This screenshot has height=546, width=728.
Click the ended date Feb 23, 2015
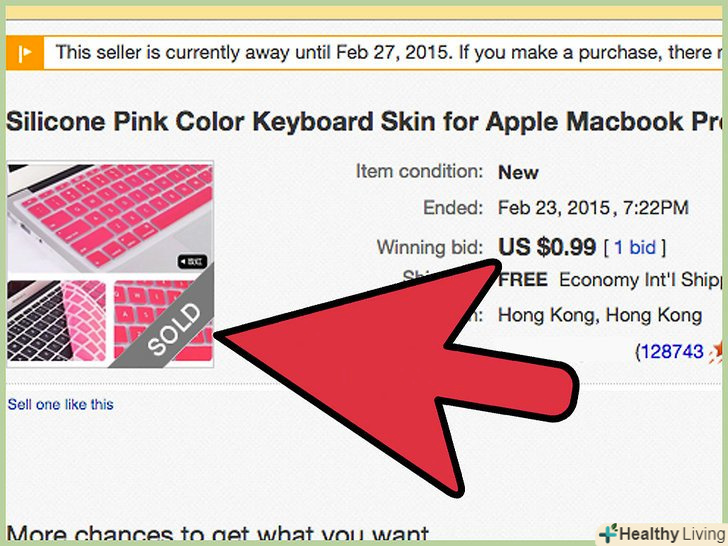point(593,208)
